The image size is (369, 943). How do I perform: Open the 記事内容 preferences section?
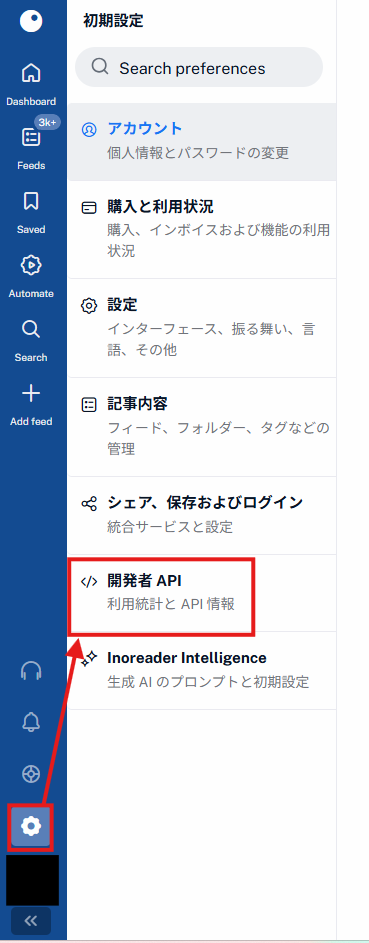pos(203,427)
